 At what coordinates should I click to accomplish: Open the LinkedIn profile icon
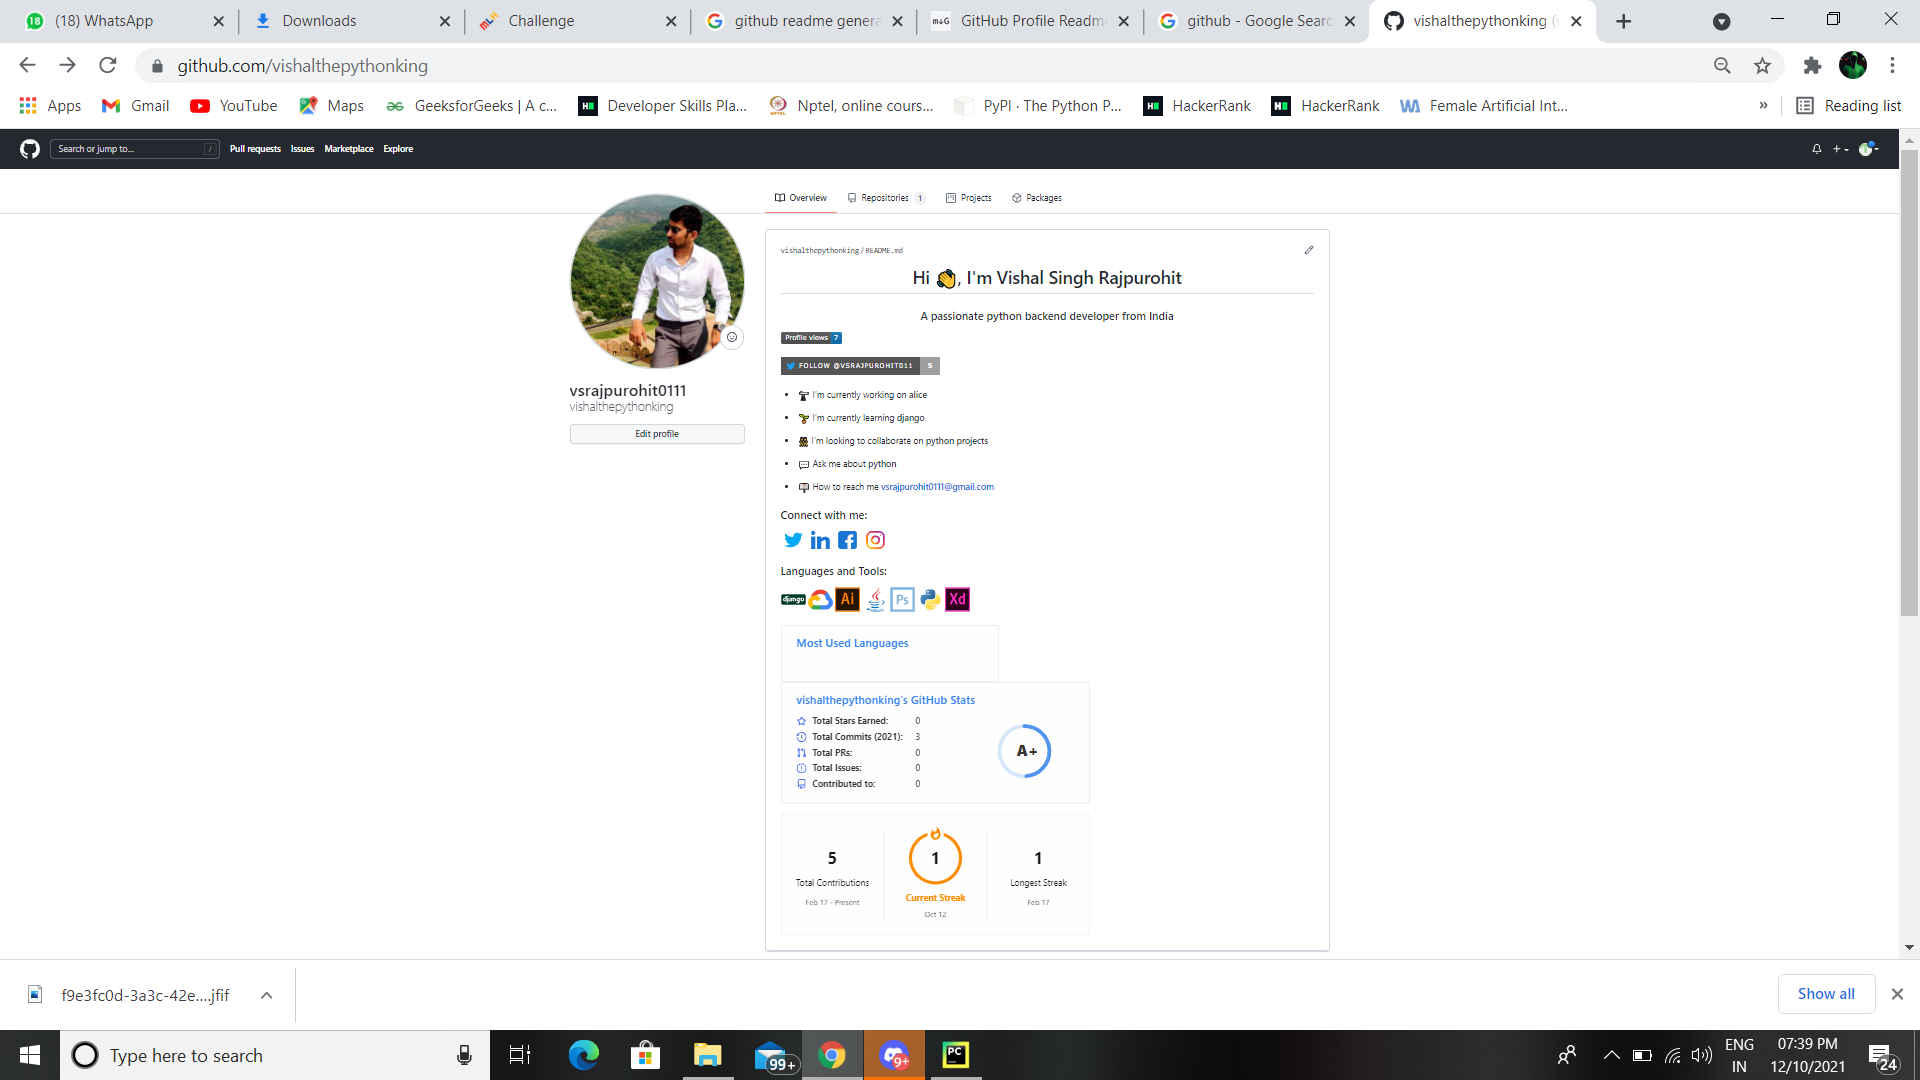(820, 541)
